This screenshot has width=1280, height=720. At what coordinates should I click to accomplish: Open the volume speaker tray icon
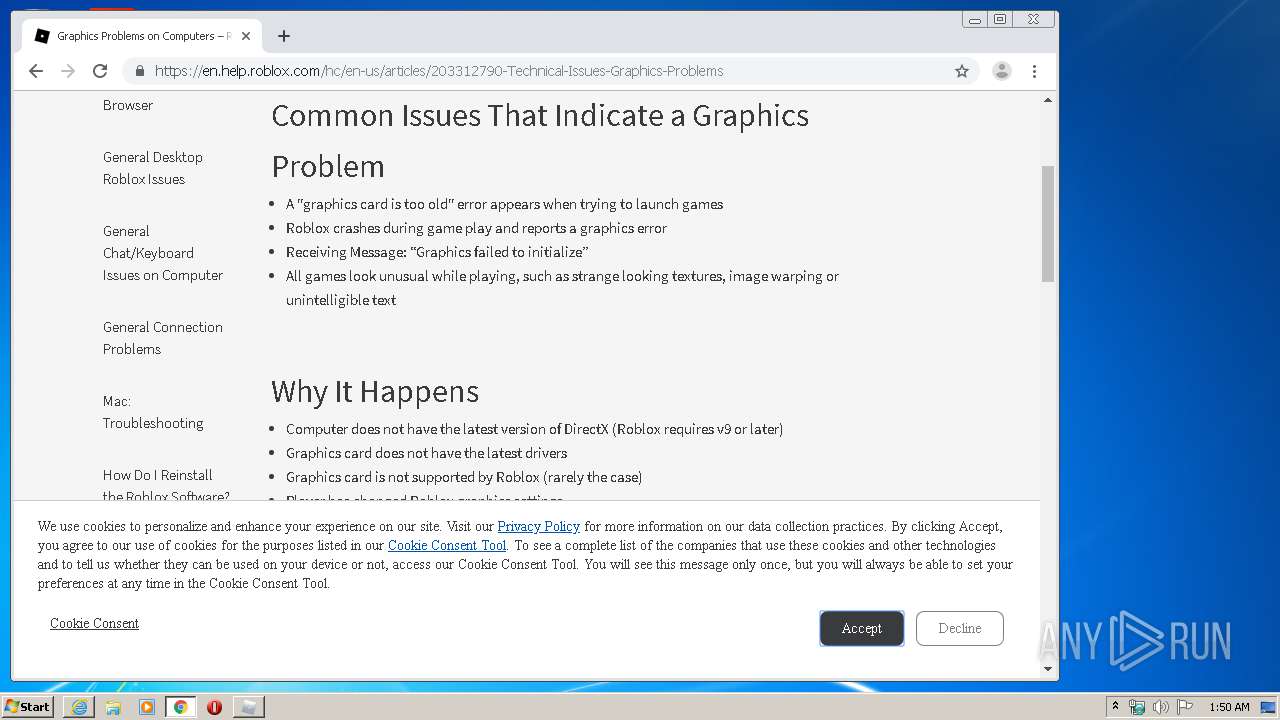point(1160,707)
